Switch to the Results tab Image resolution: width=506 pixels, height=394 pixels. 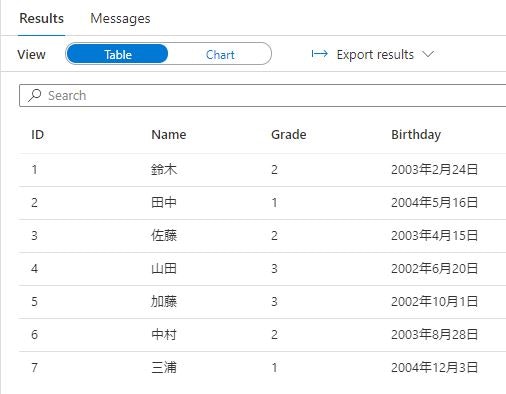41,18
